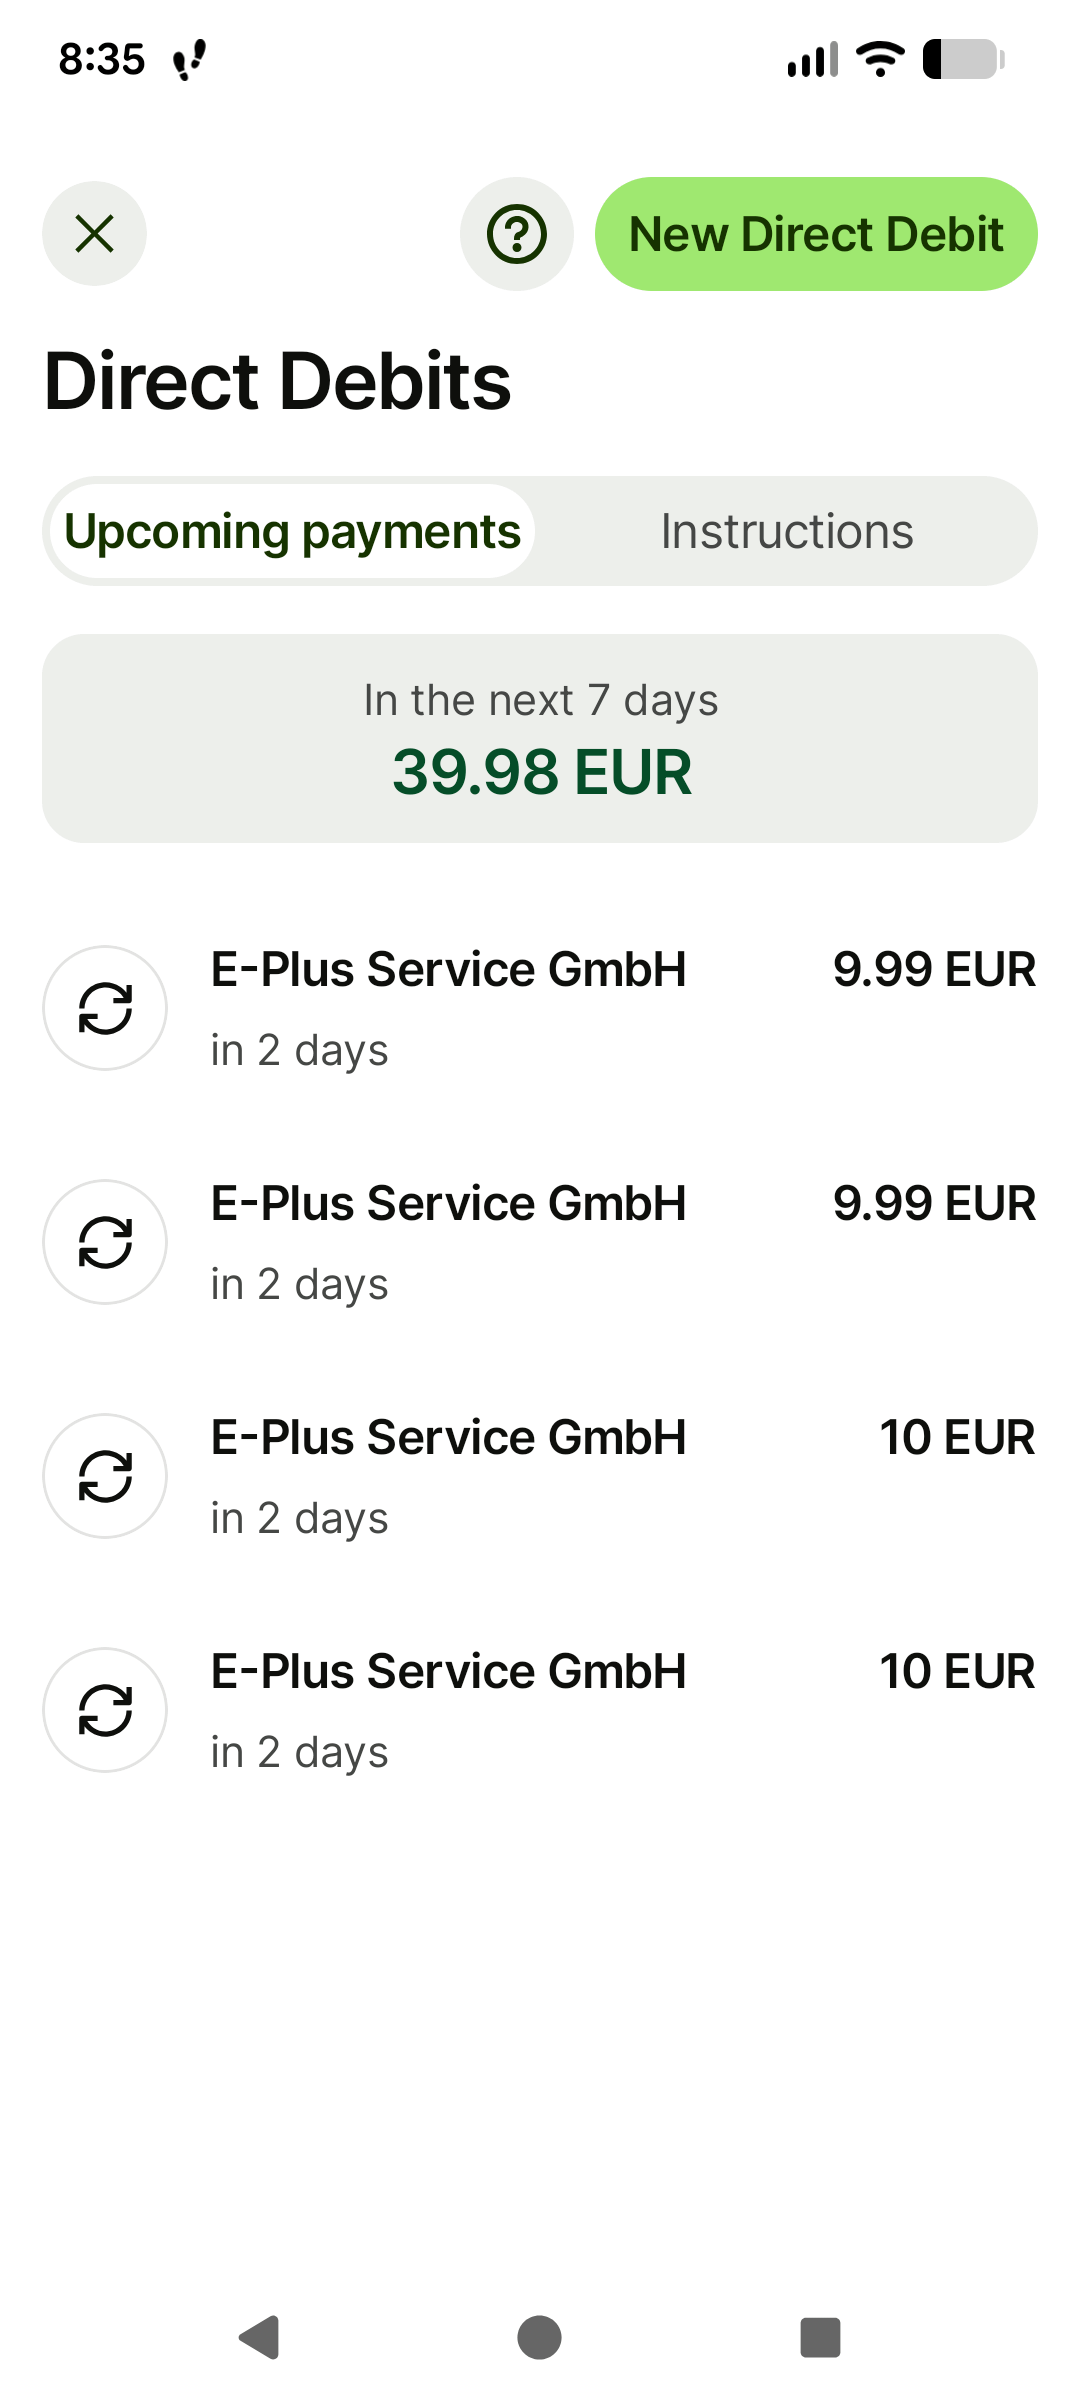The image size is (1080, 2400).
Task: Tap the battery indicator in status bar
Action: click(963, 59)
